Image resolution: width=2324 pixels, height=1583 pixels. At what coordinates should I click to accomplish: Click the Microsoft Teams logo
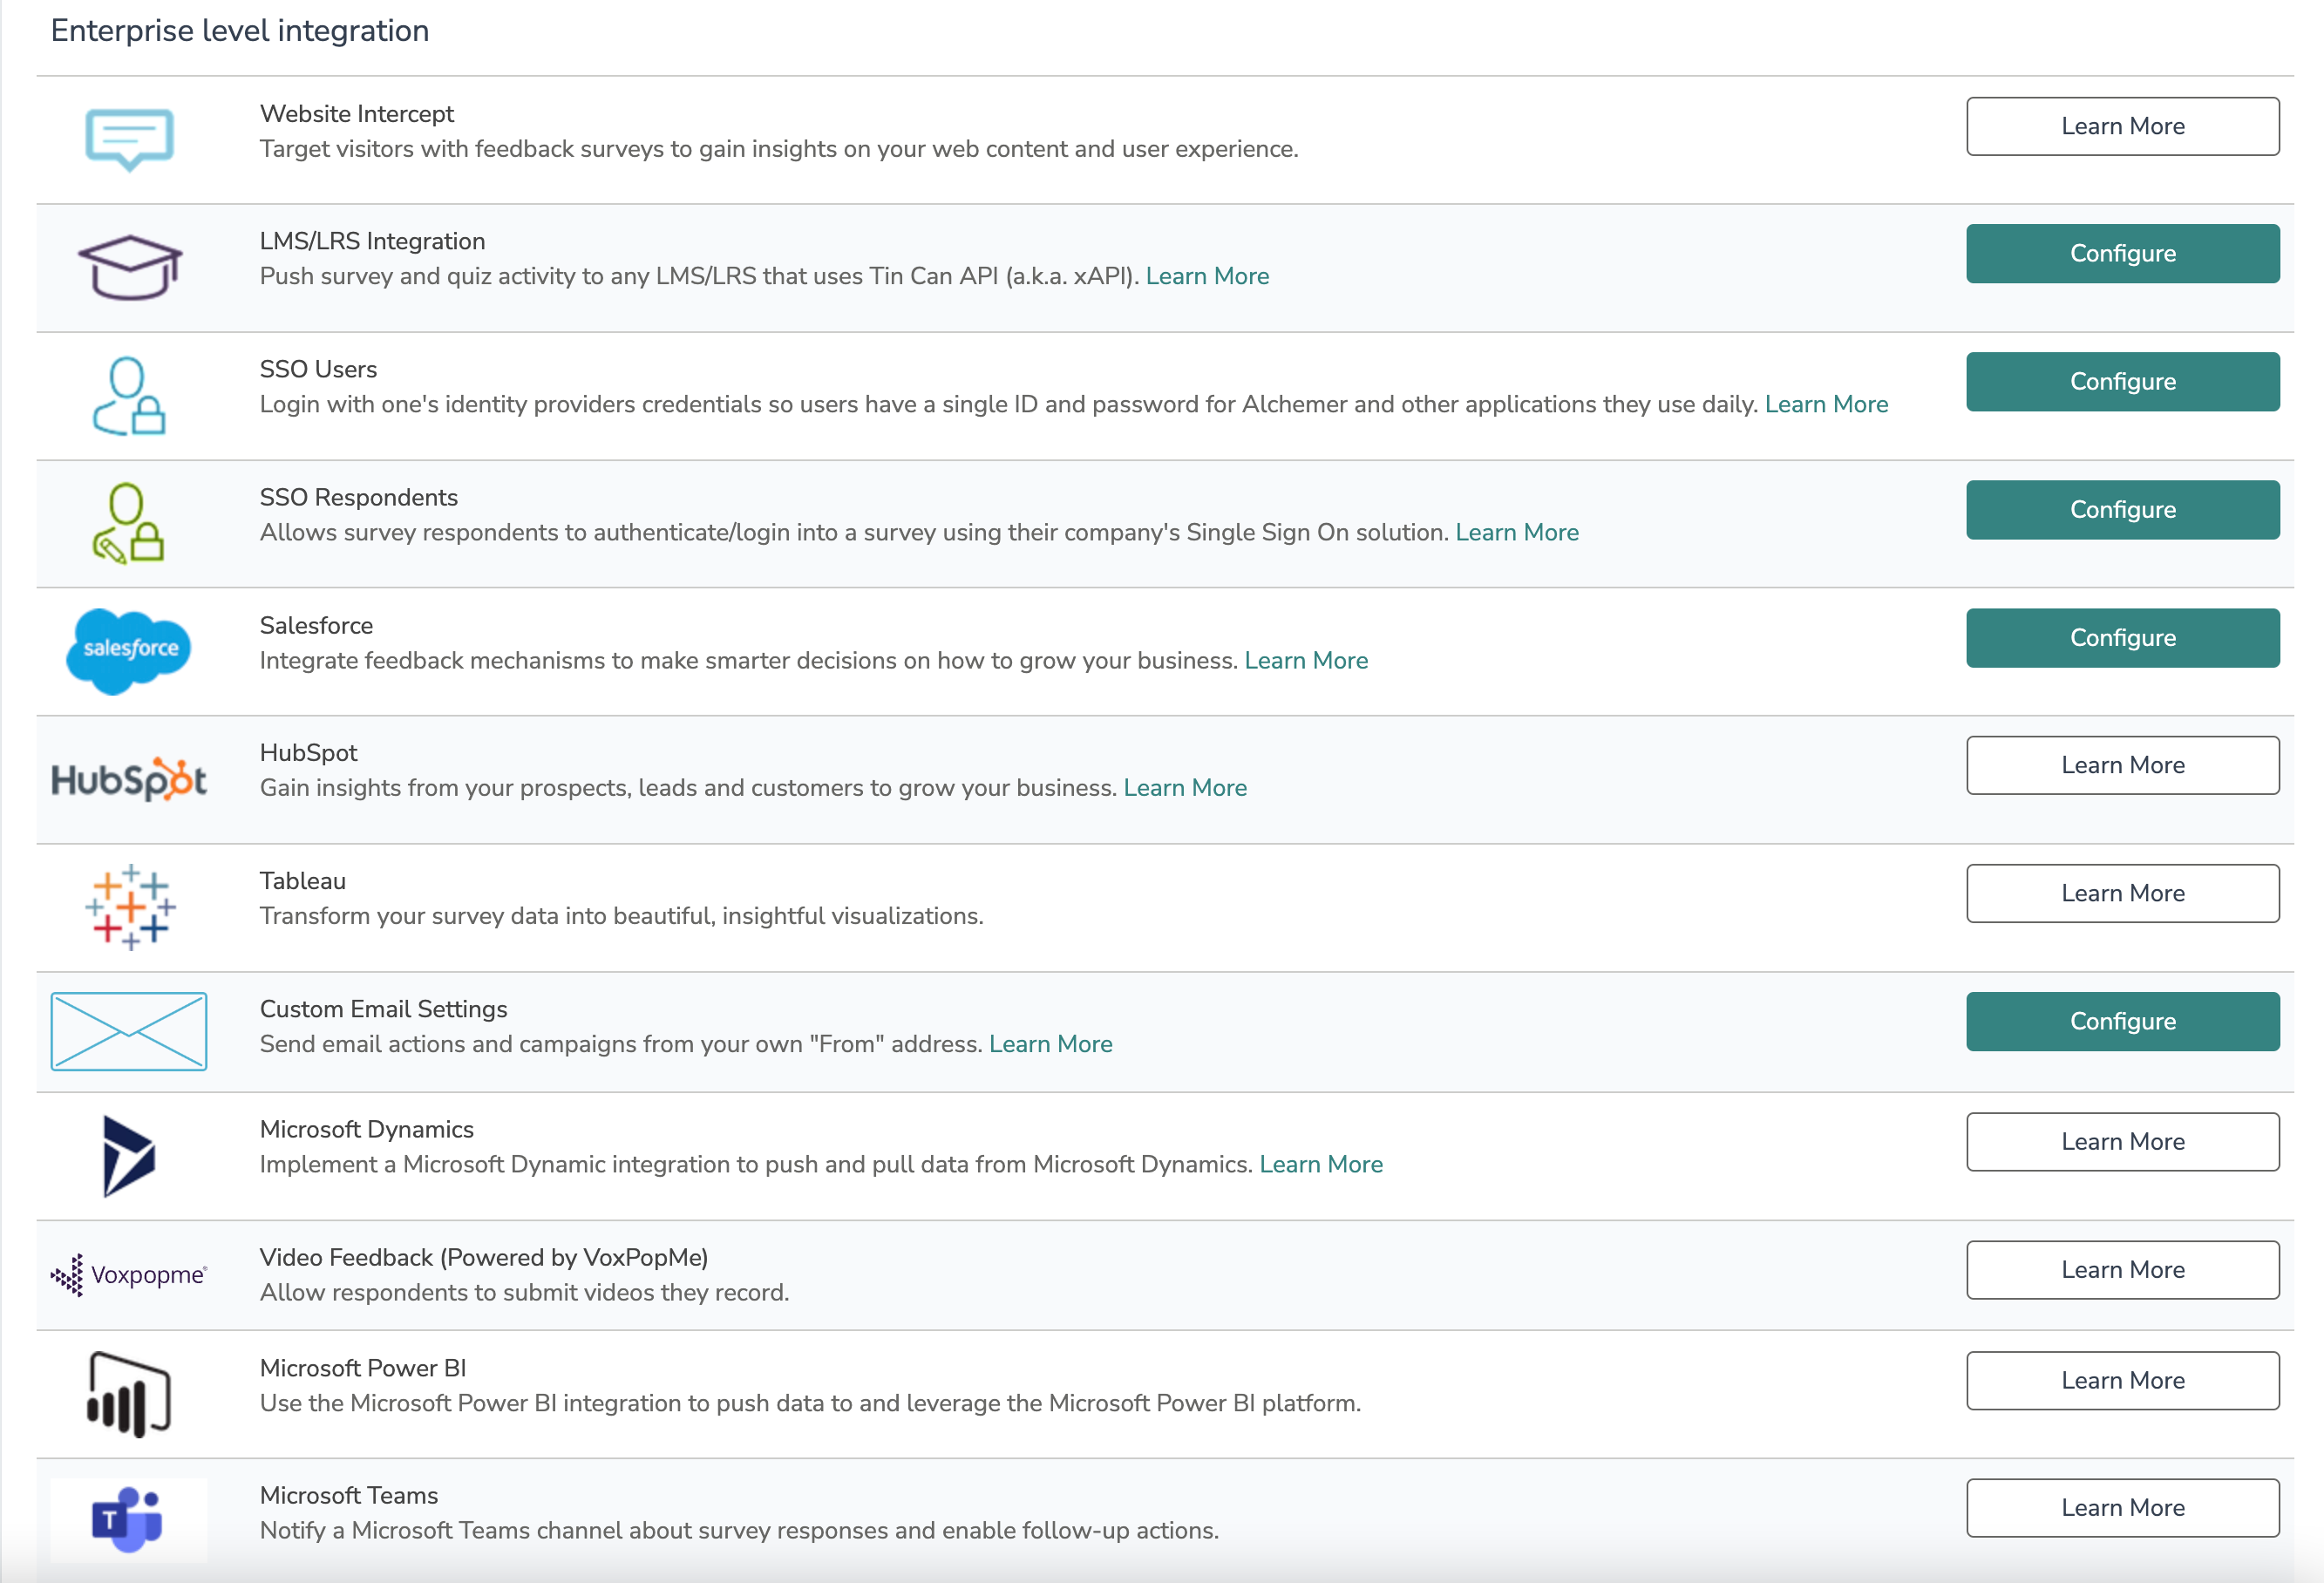[x=129, y=1520]
